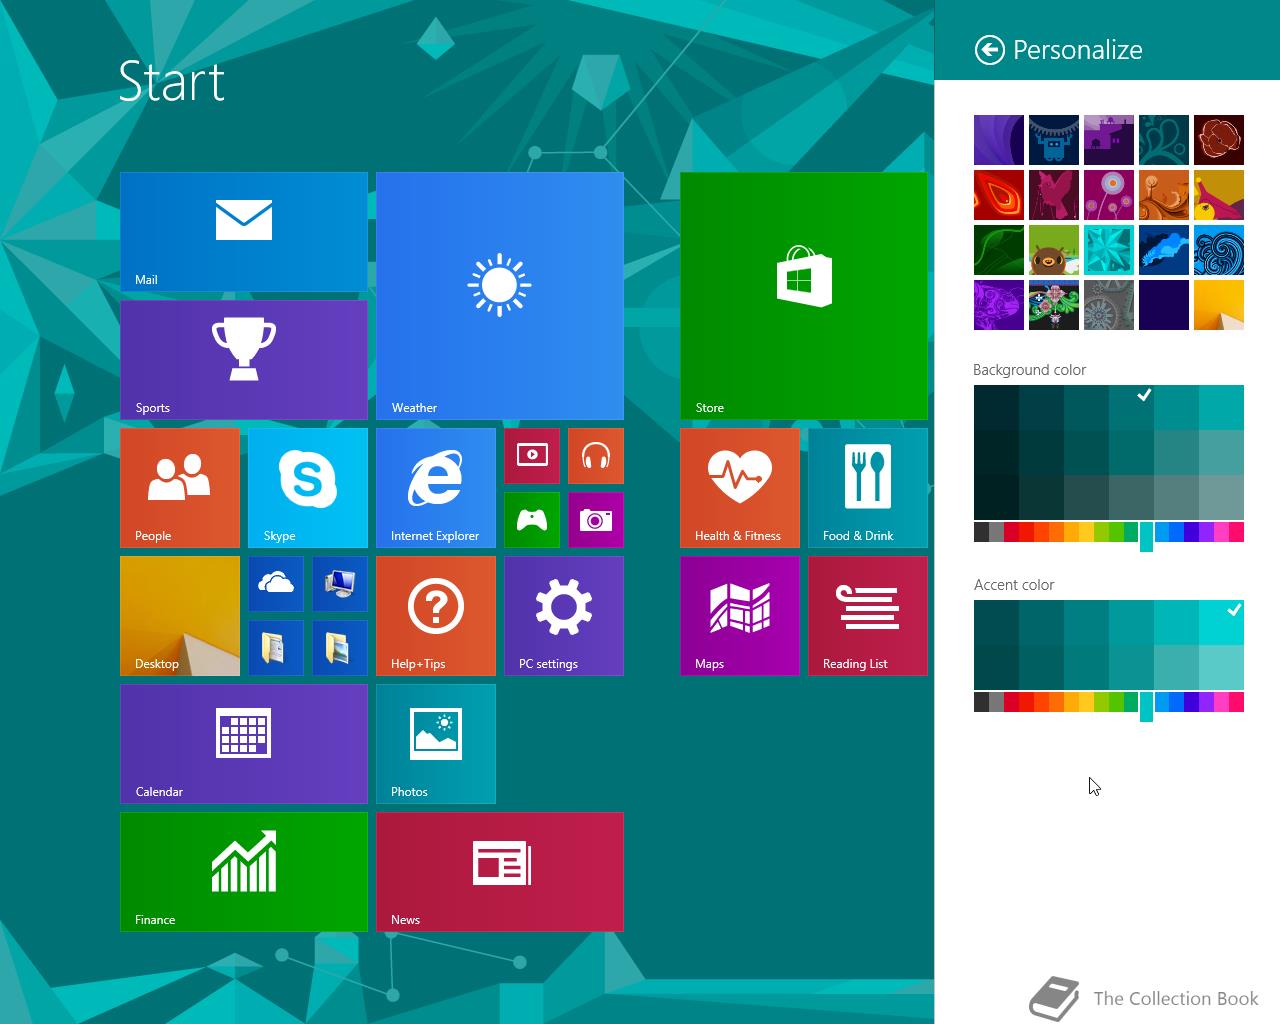The width and height of the screenshot is (1280, 1024).
Task: Open the small Documents folder tile
Action: pyautogui.click(x=276, y=648)
